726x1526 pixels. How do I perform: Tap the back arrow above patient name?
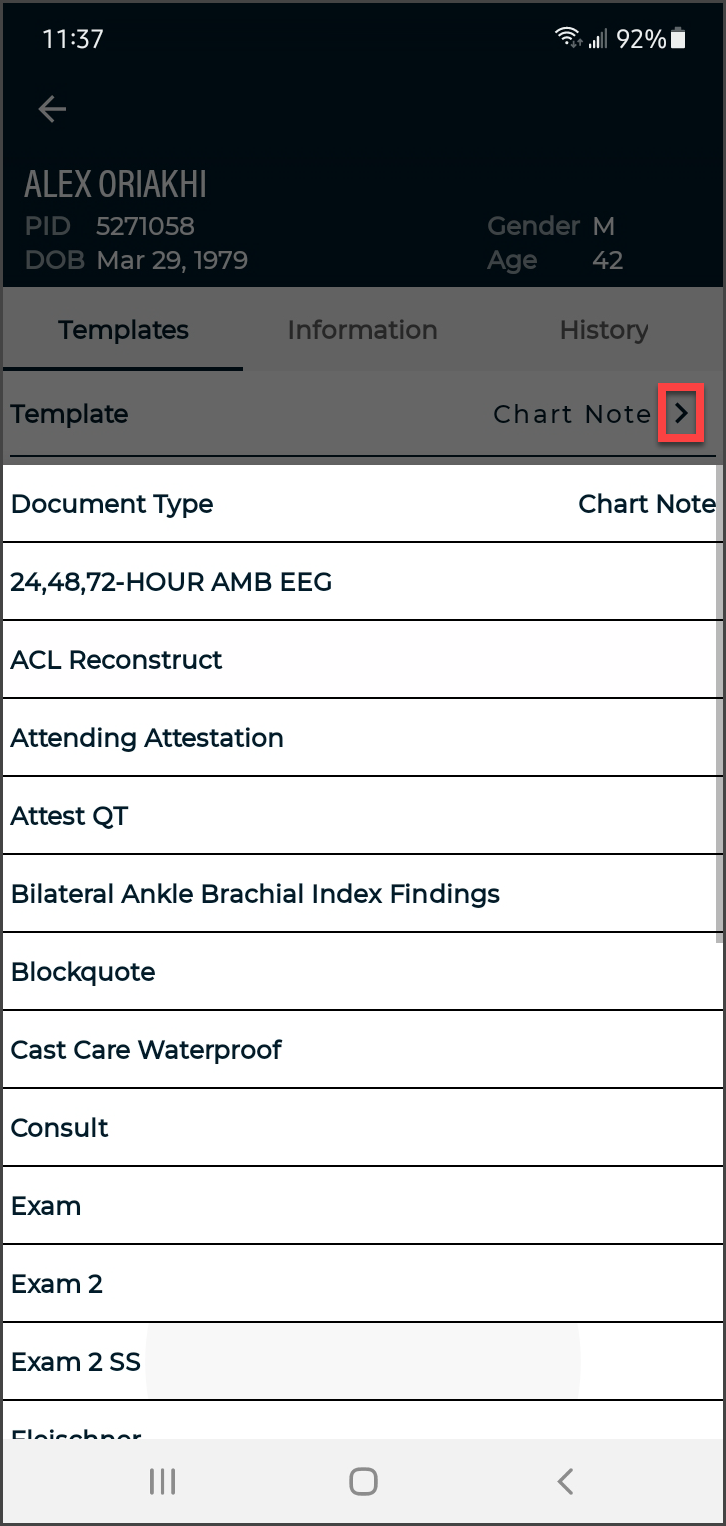52,109
